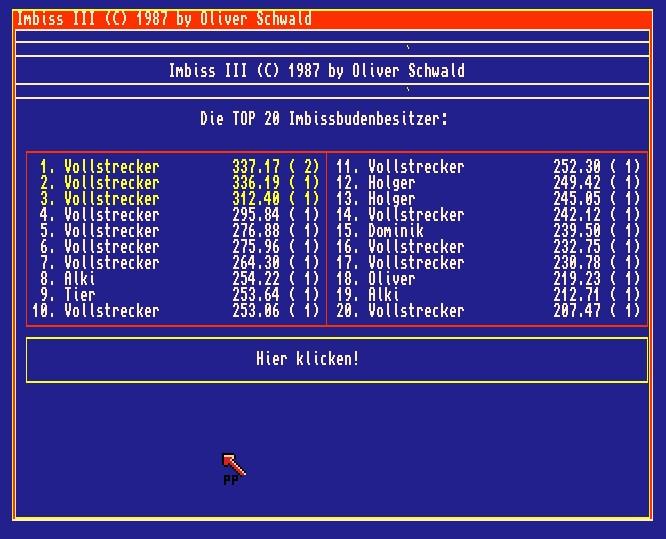The width and height of the screenshot is (666, 539).
Task: Select rank 12 name Holger
Action: 392,183
